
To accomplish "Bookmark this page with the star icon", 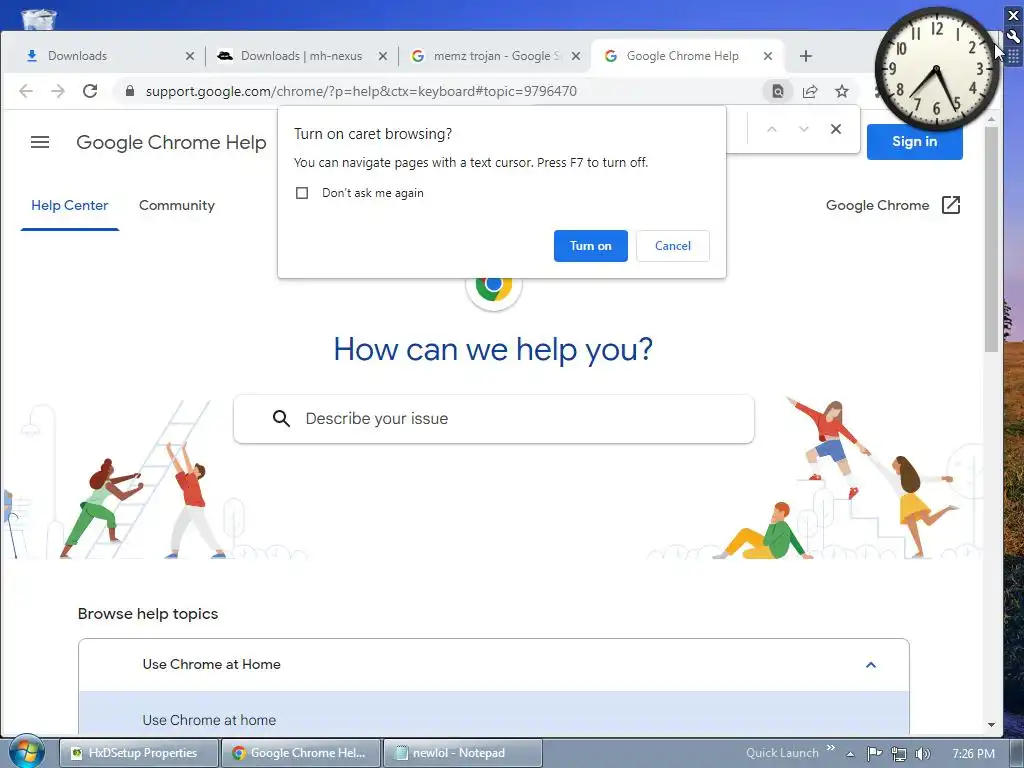I will tap(842, 91).
